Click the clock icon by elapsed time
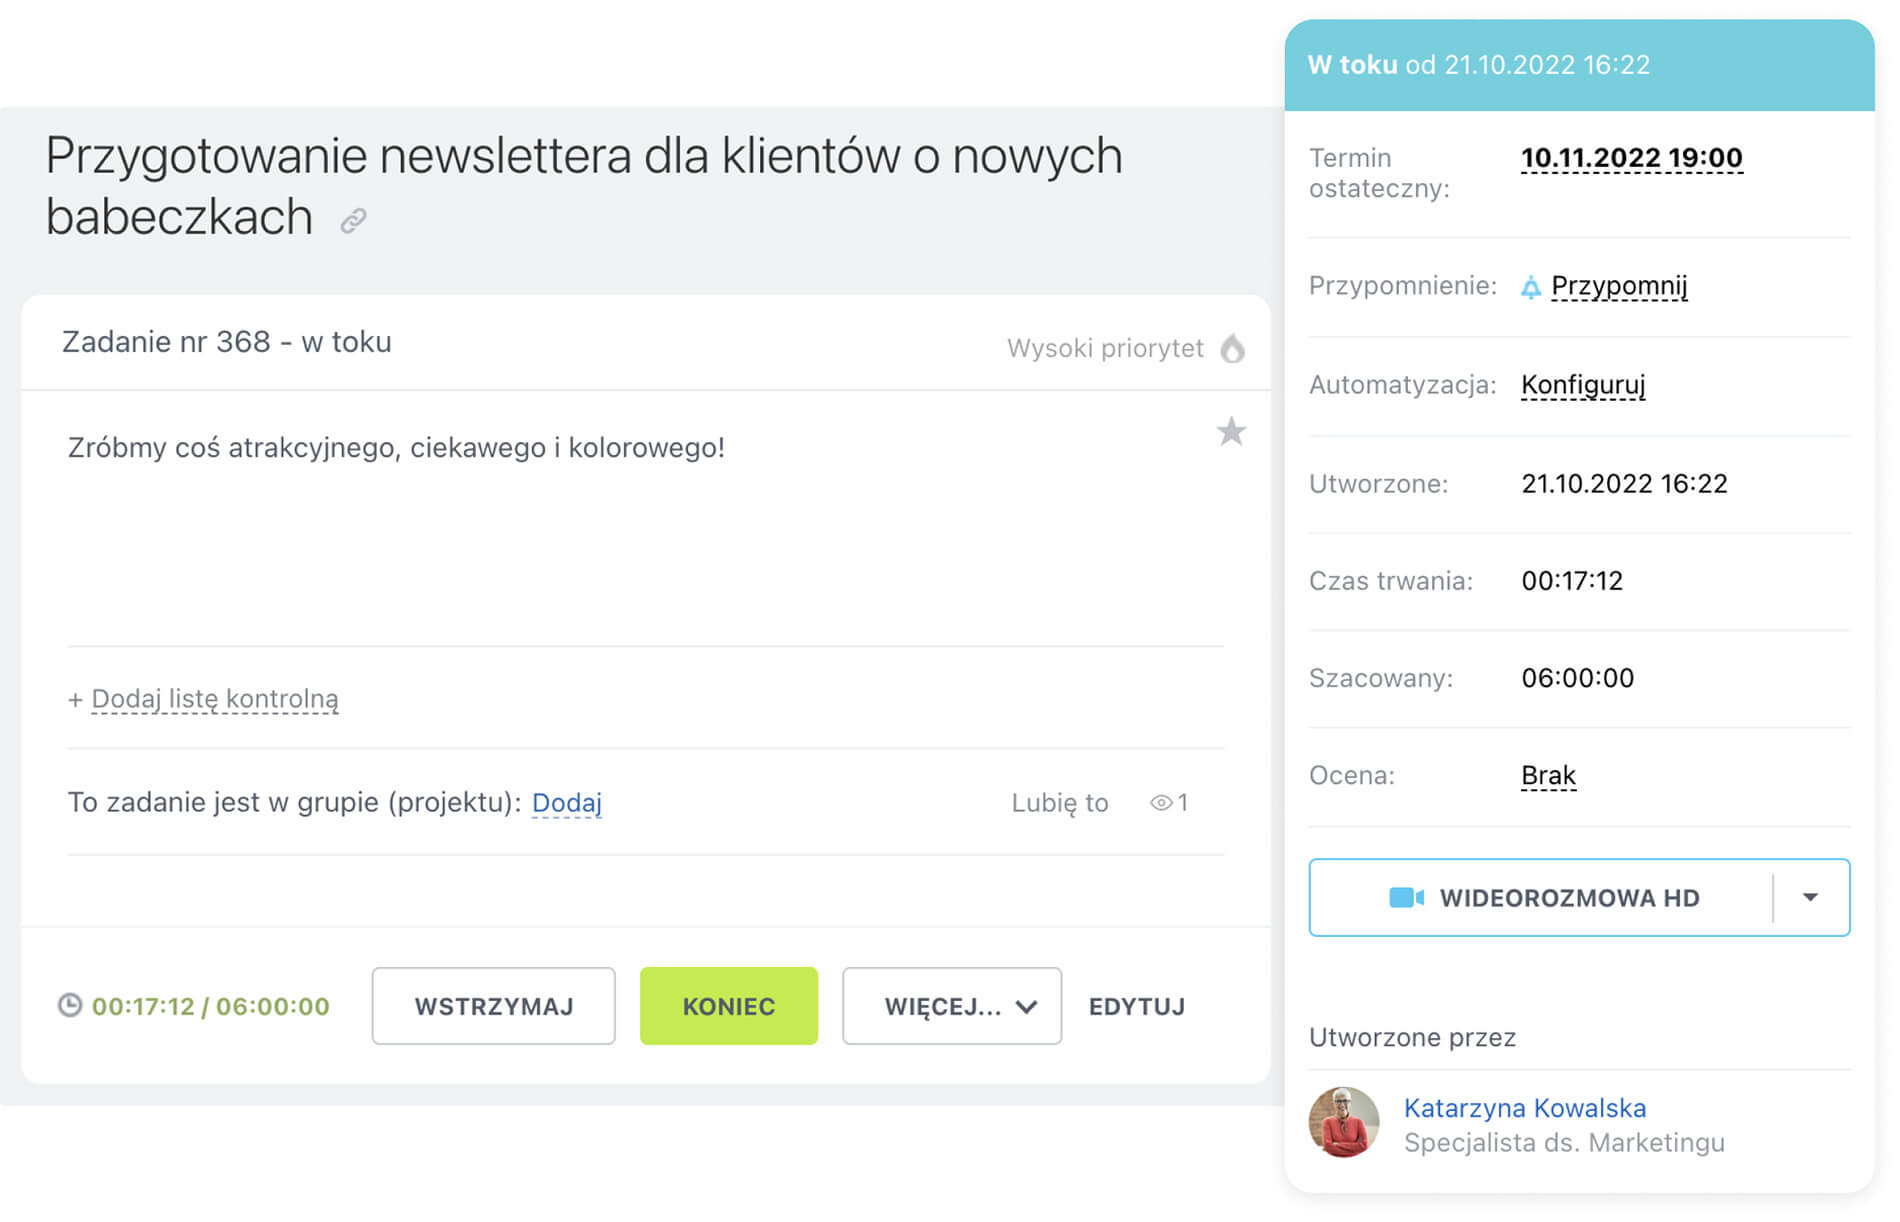The height and width of the screenshot is (1222, 1900). click(70, 1005)
